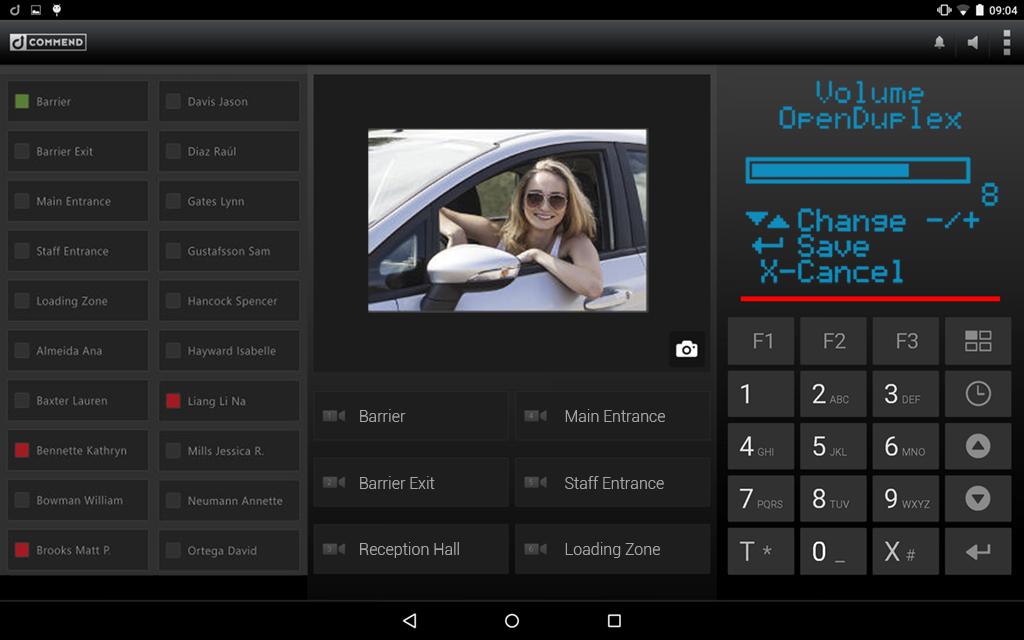Call contact Bennette Kathryn
Image resolution: width=1024 pixels, height=640 pixels.
(x=78, y=450)
